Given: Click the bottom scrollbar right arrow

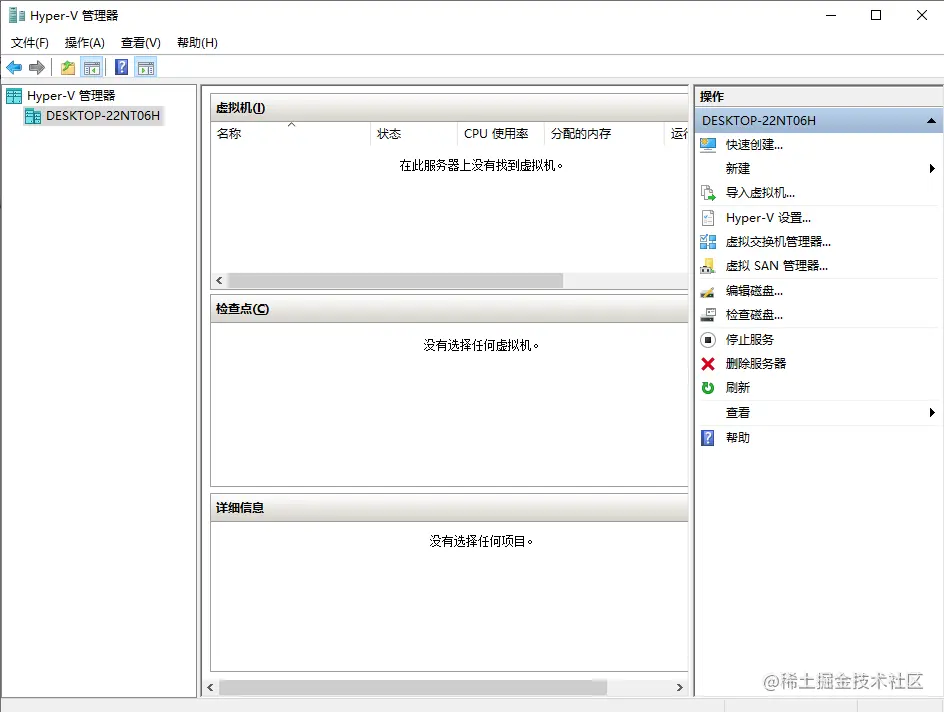Looking at the screenshot, I should point(680,687).
